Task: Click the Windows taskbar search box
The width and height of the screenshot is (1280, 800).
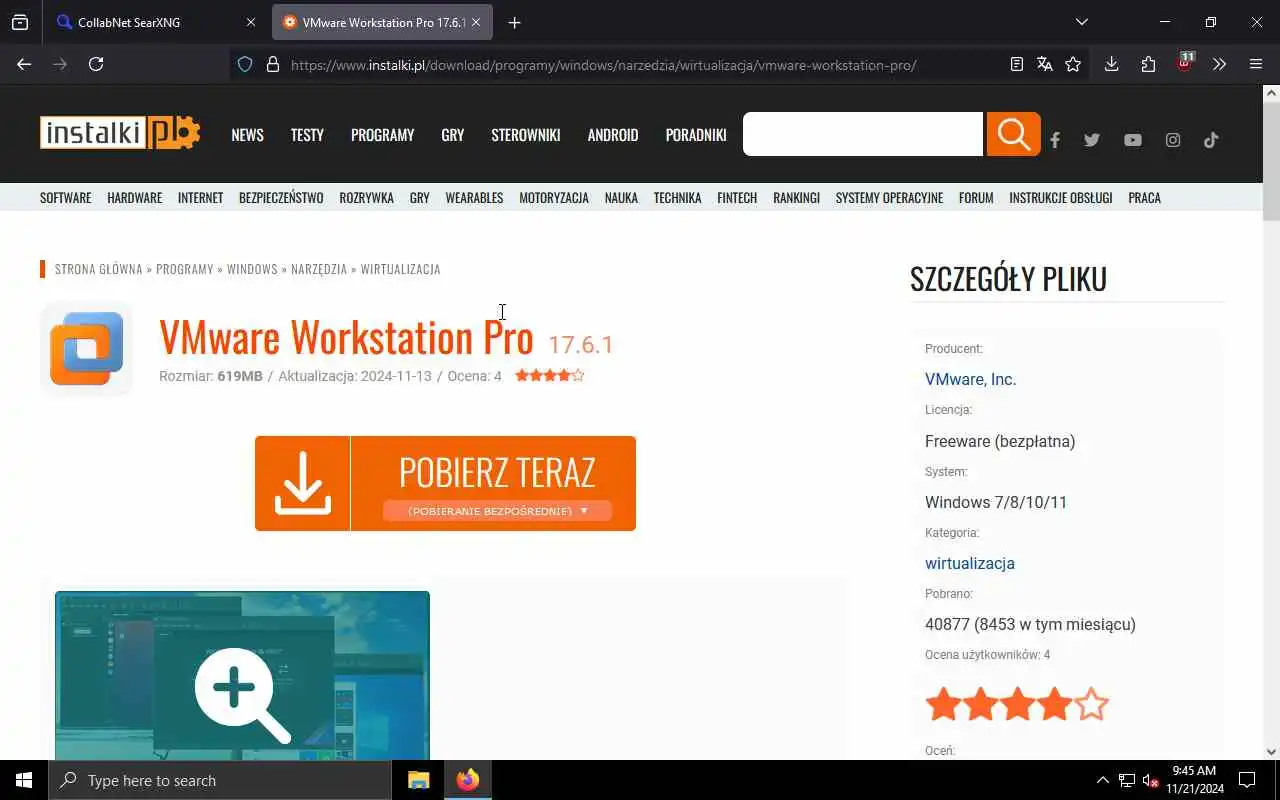Action: (x=220, y=780)
